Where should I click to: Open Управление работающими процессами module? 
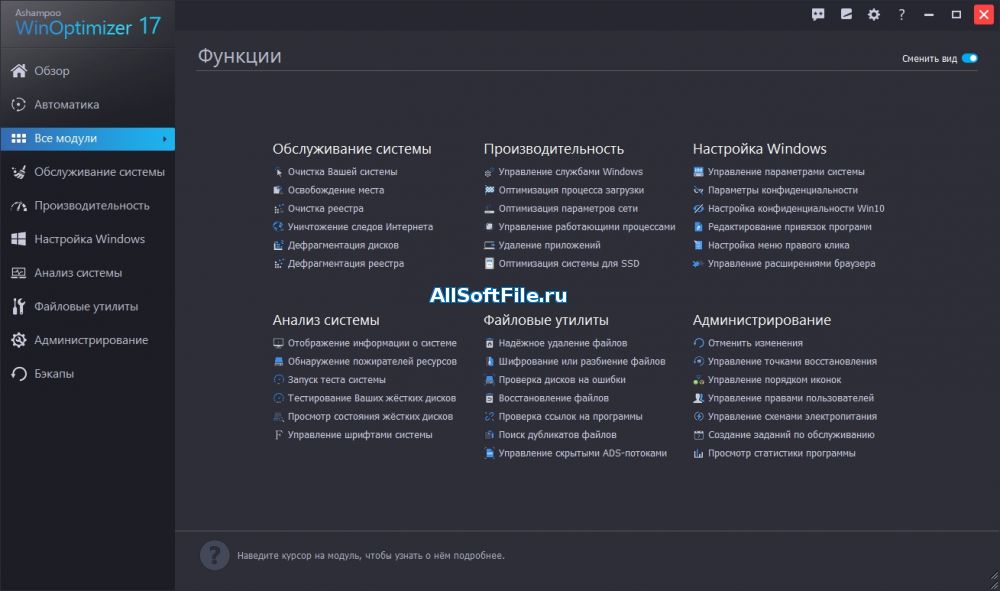[586, 227]
